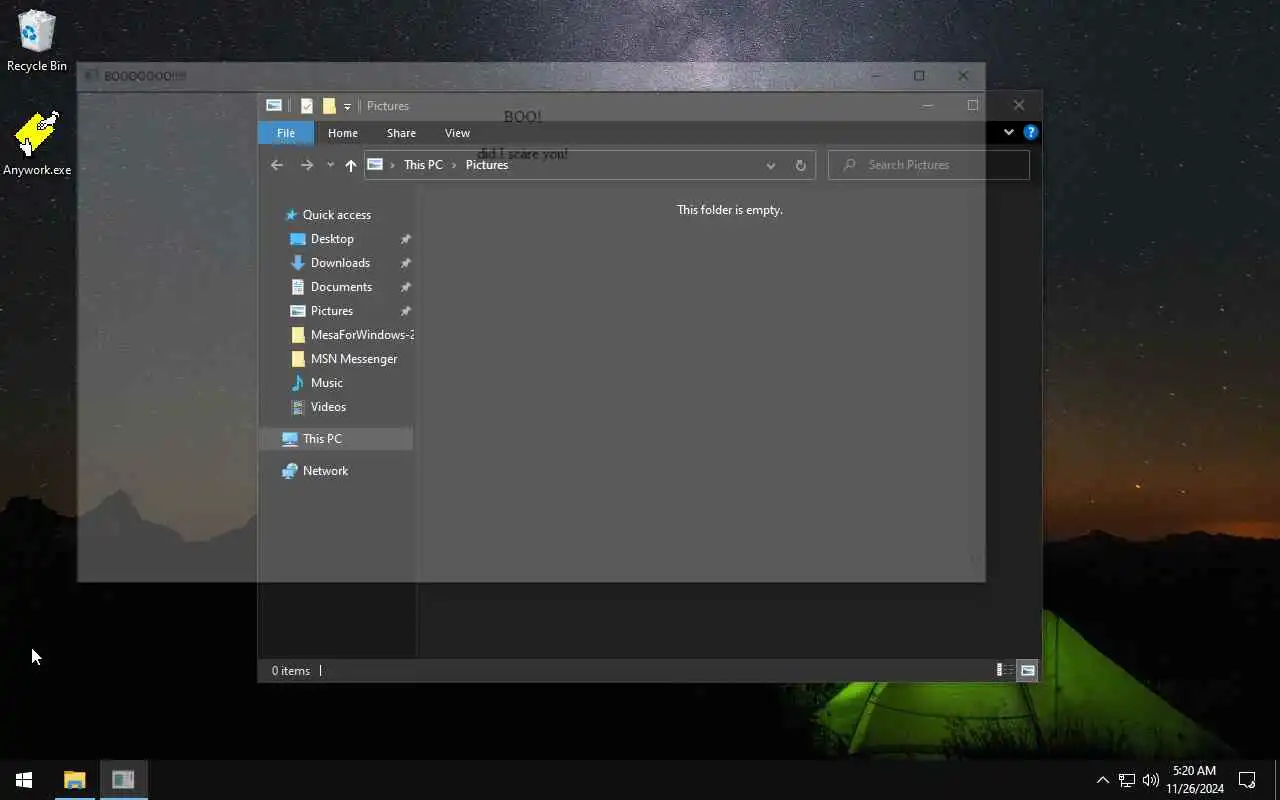The image size is (1280, 800).
Task: Open the Windows Start menu
Action: point(24,780)
